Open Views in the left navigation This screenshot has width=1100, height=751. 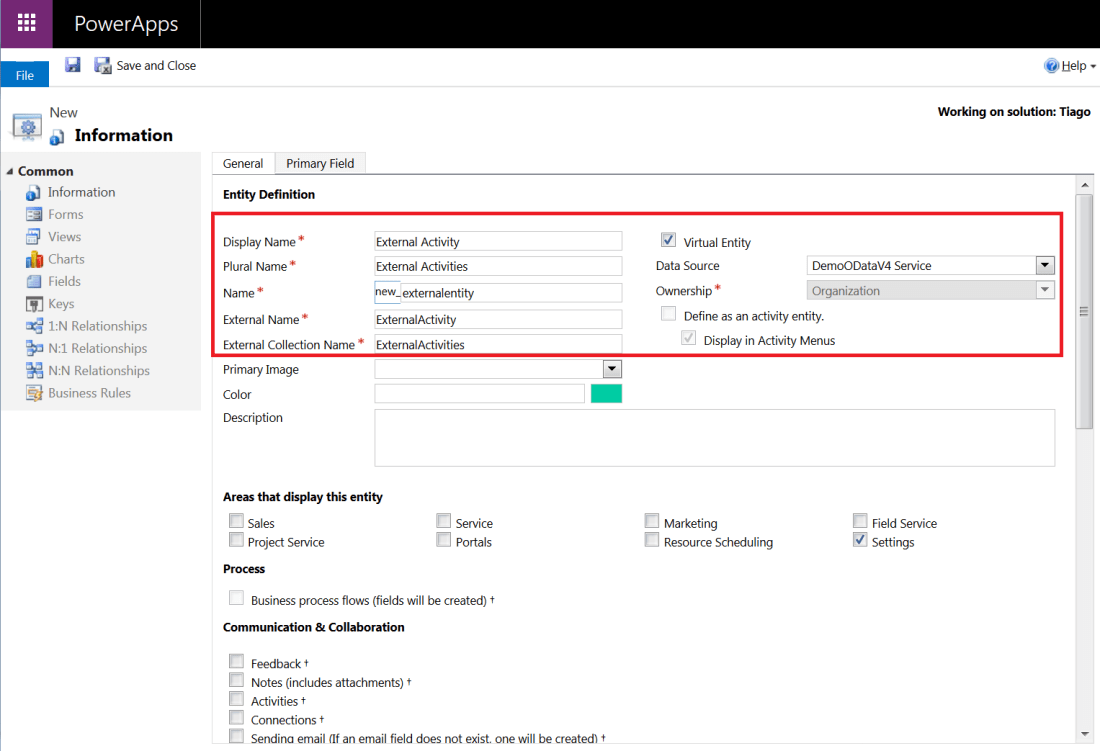pos(64,237)
